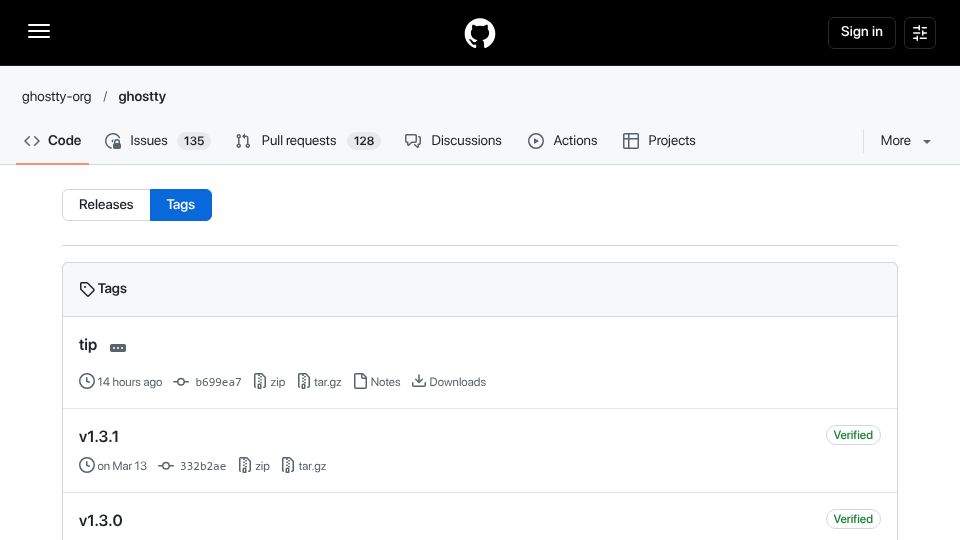Screen dimensions: 960x540
Task: Download the v1.3.1 tar.gz archive
Action: 312,466
